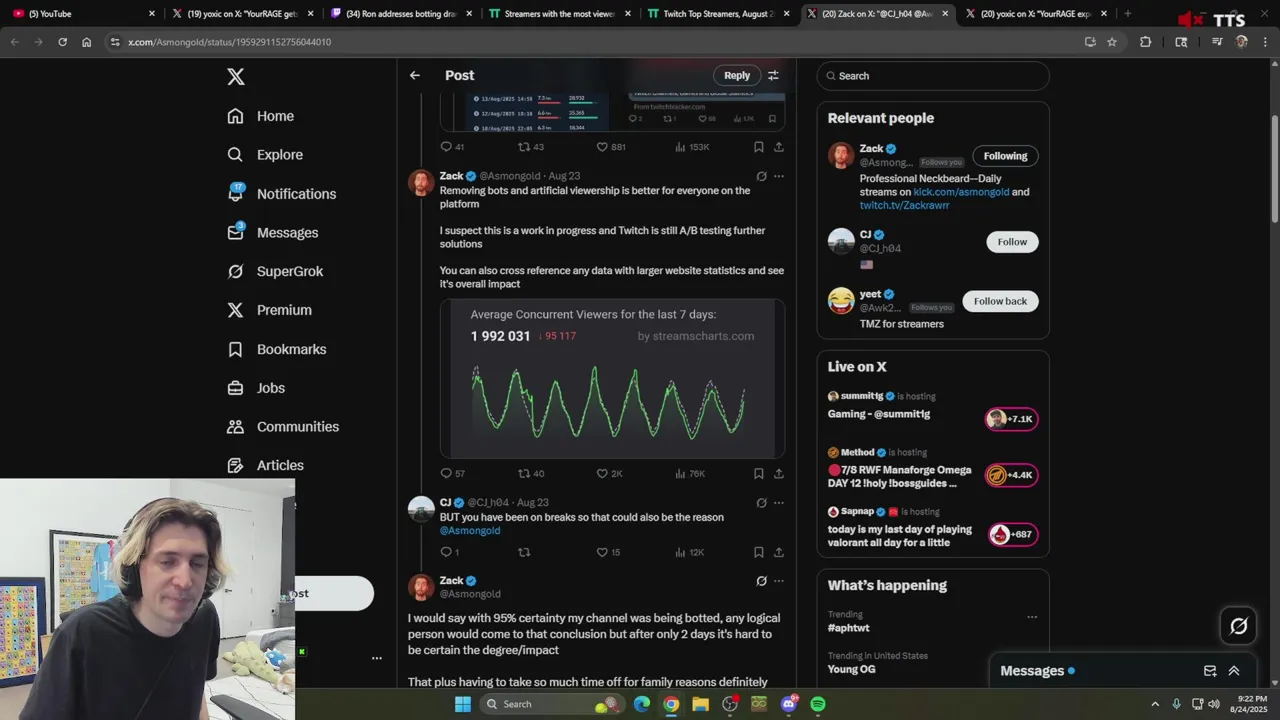Open Jobs in sidebar
1280x720 pixels.
(256, 388)
